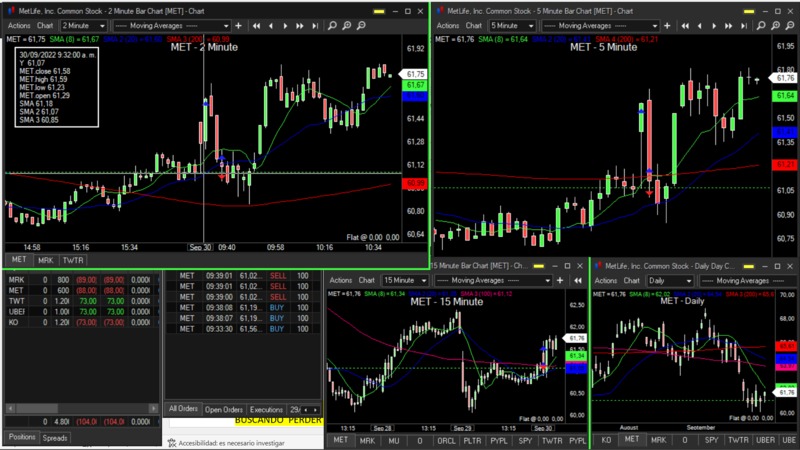Jump to last bar in 2 Minute chart
Image resolution: width=800 pixels, height=450 pixels.
[313, 24]
